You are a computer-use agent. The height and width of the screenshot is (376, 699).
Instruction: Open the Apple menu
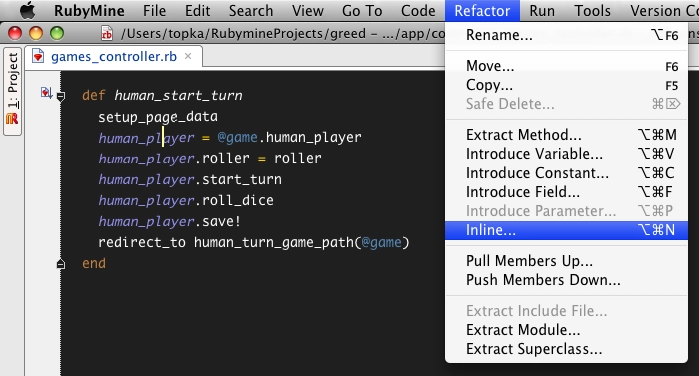[28, 10]
